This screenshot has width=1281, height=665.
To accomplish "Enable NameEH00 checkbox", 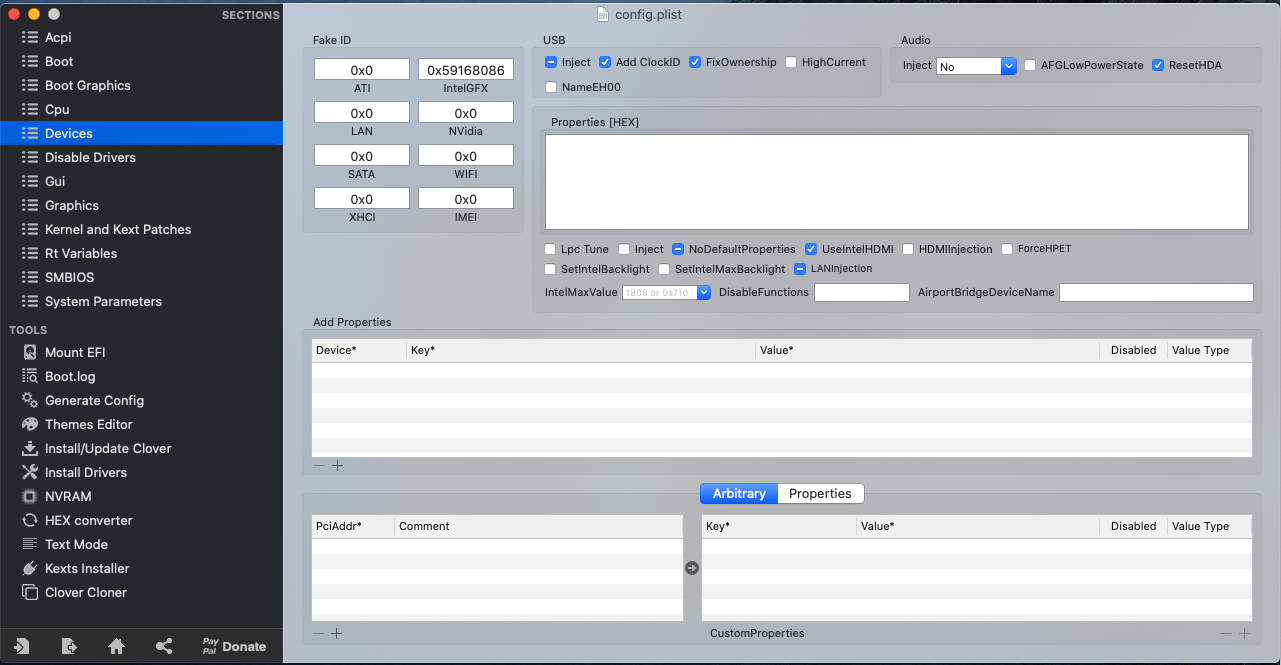I will 551,87.
